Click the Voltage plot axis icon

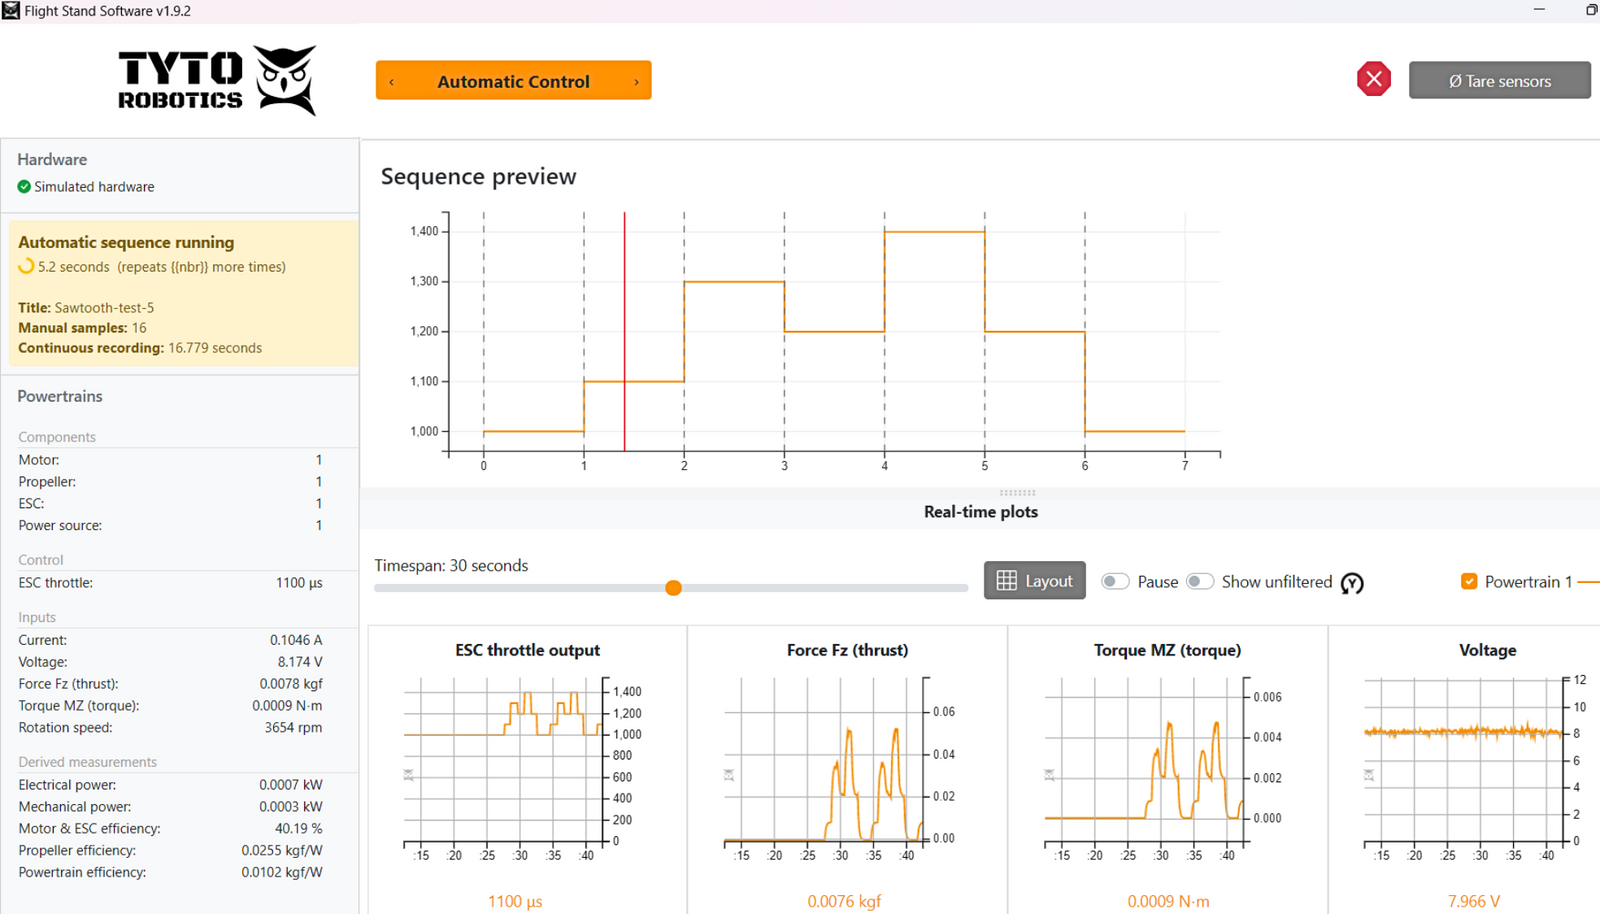[1369, 775]
